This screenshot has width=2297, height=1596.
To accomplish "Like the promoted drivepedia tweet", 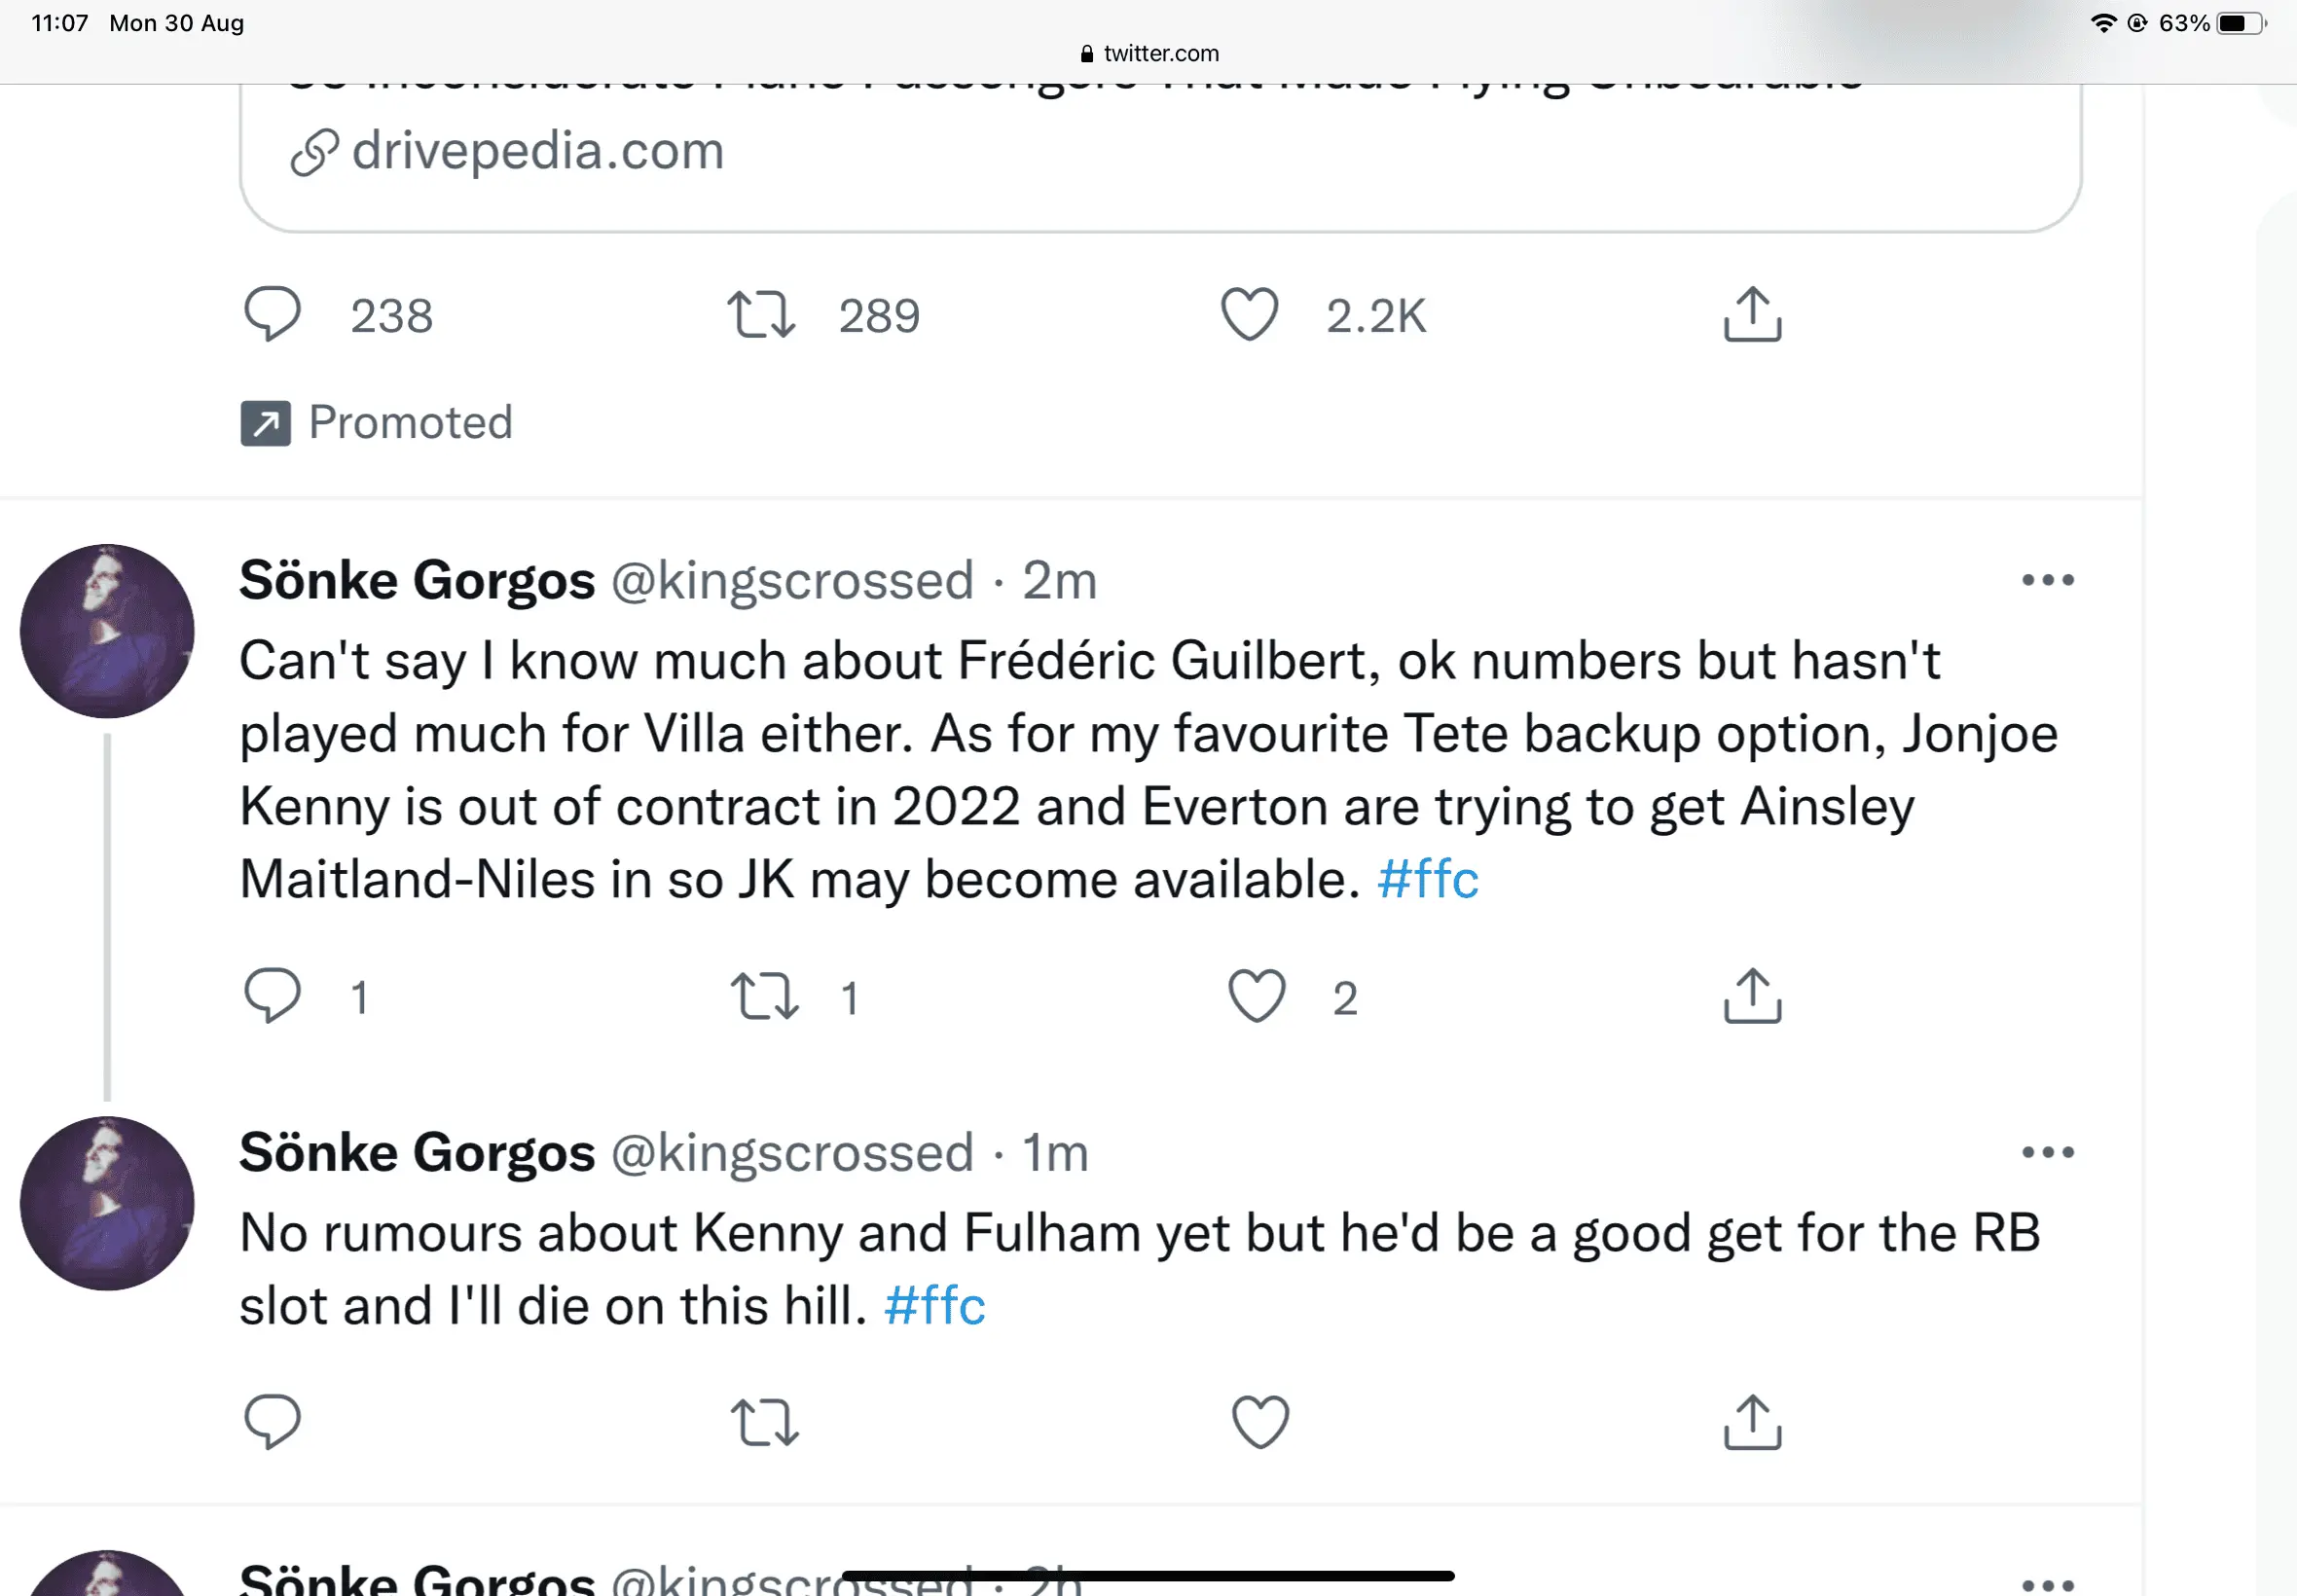I will (1249, 314).
